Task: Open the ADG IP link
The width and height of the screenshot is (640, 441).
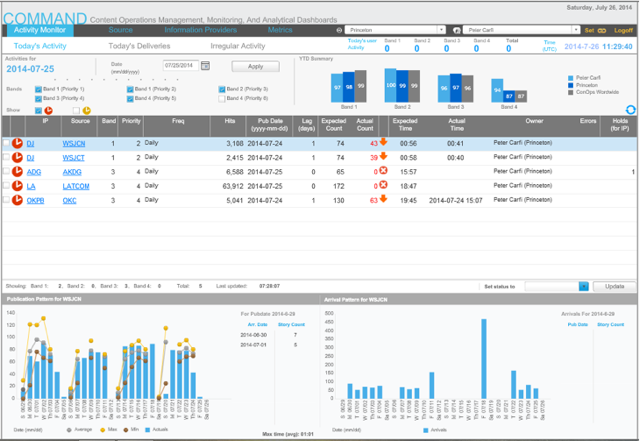Action: coord(34,172)
